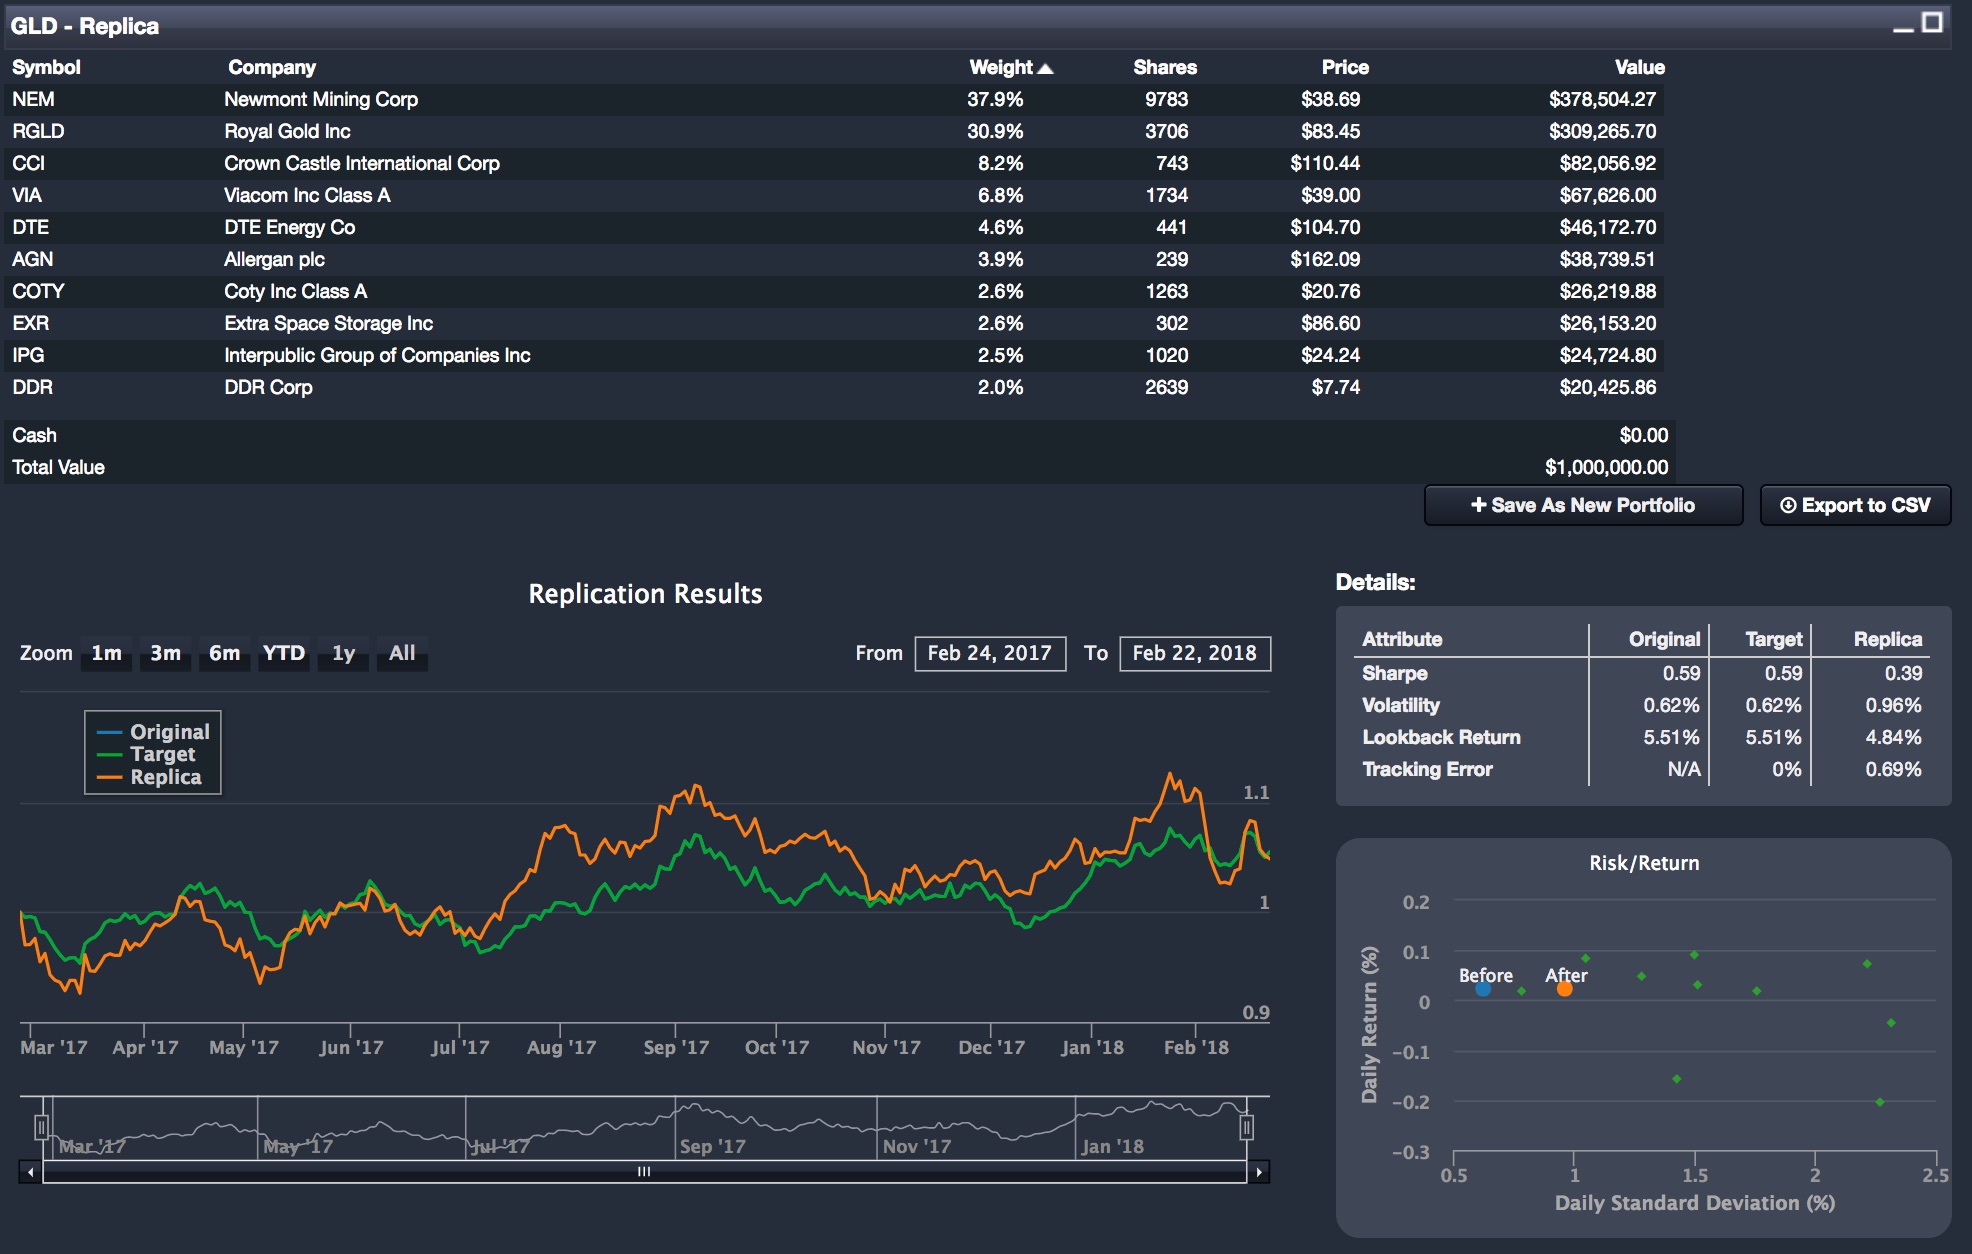Click the Before marker in the Risk/Return chart
The image size is (1972, 1254).
1484,988
